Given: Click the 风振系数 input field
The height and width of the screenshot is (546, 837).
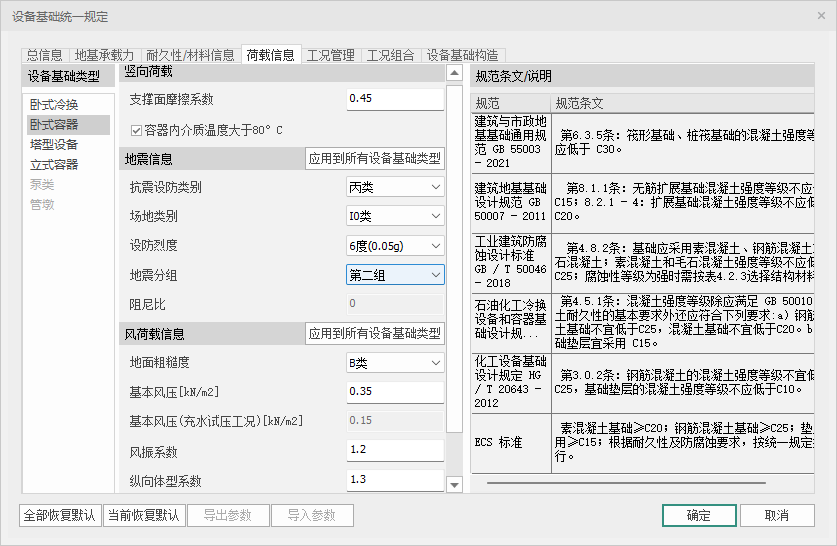Looking at the screenshot, I should [395, 450].
